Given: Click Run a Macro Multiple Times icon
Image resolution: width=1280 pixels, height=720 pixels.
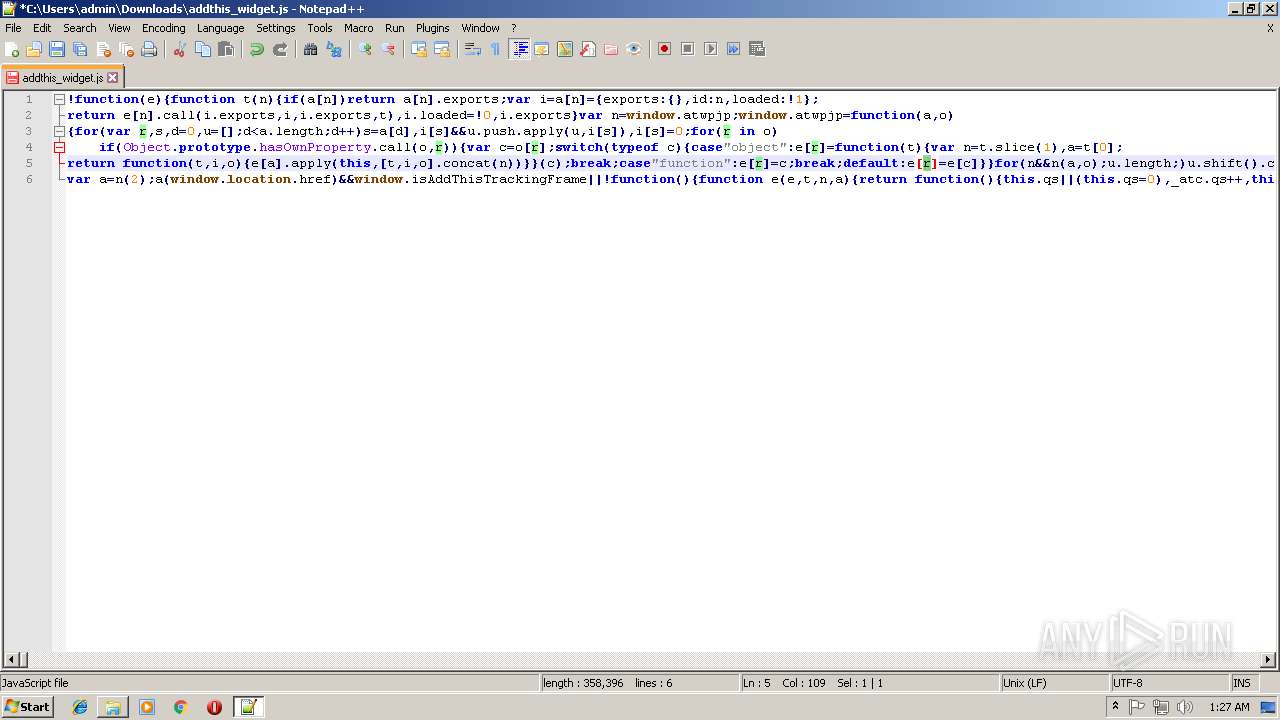Looking at the screenshot, I should pyautogui.click(x=733, y=49).
